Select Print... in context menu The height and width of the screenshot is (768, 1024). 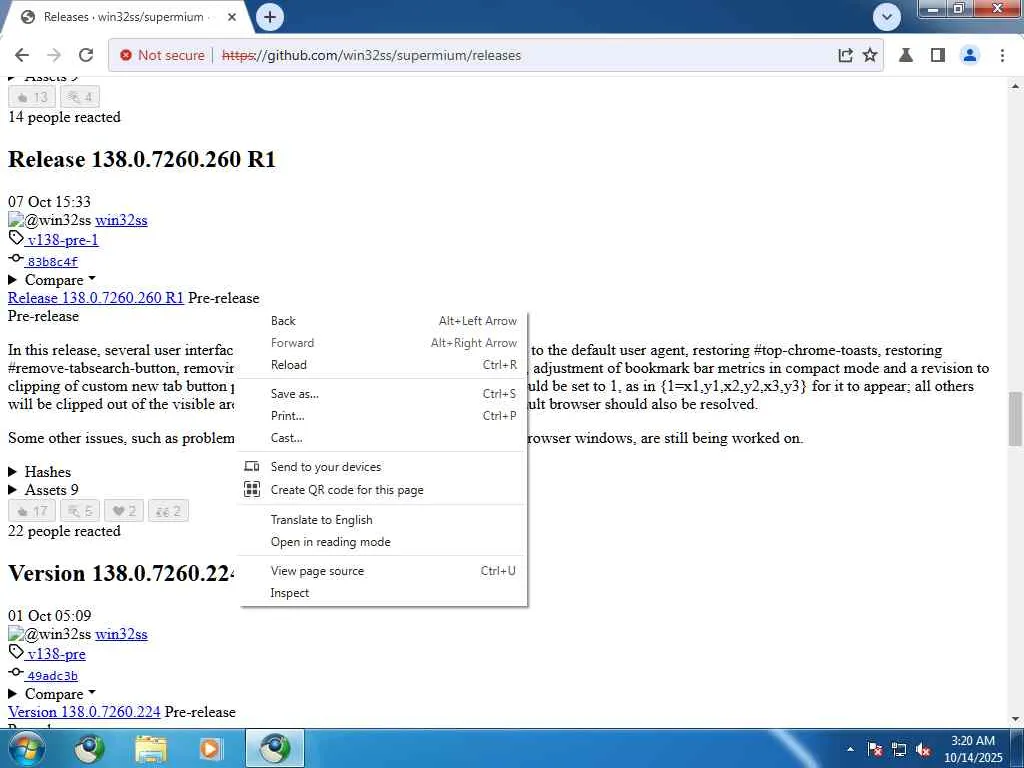point(383,416)
